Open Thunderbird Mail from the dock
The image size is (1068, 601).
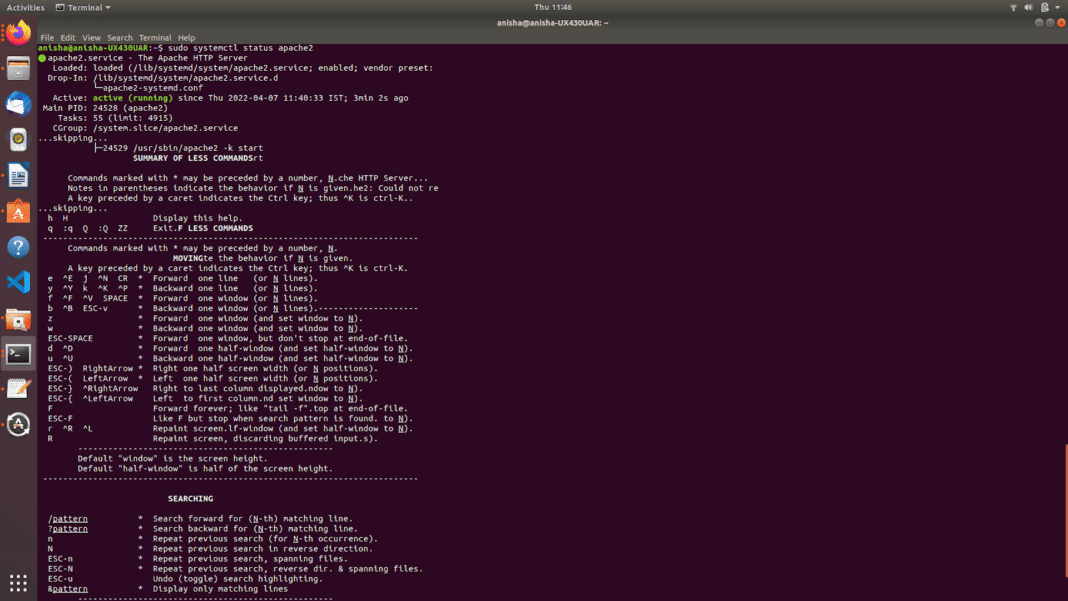(17, 104)
